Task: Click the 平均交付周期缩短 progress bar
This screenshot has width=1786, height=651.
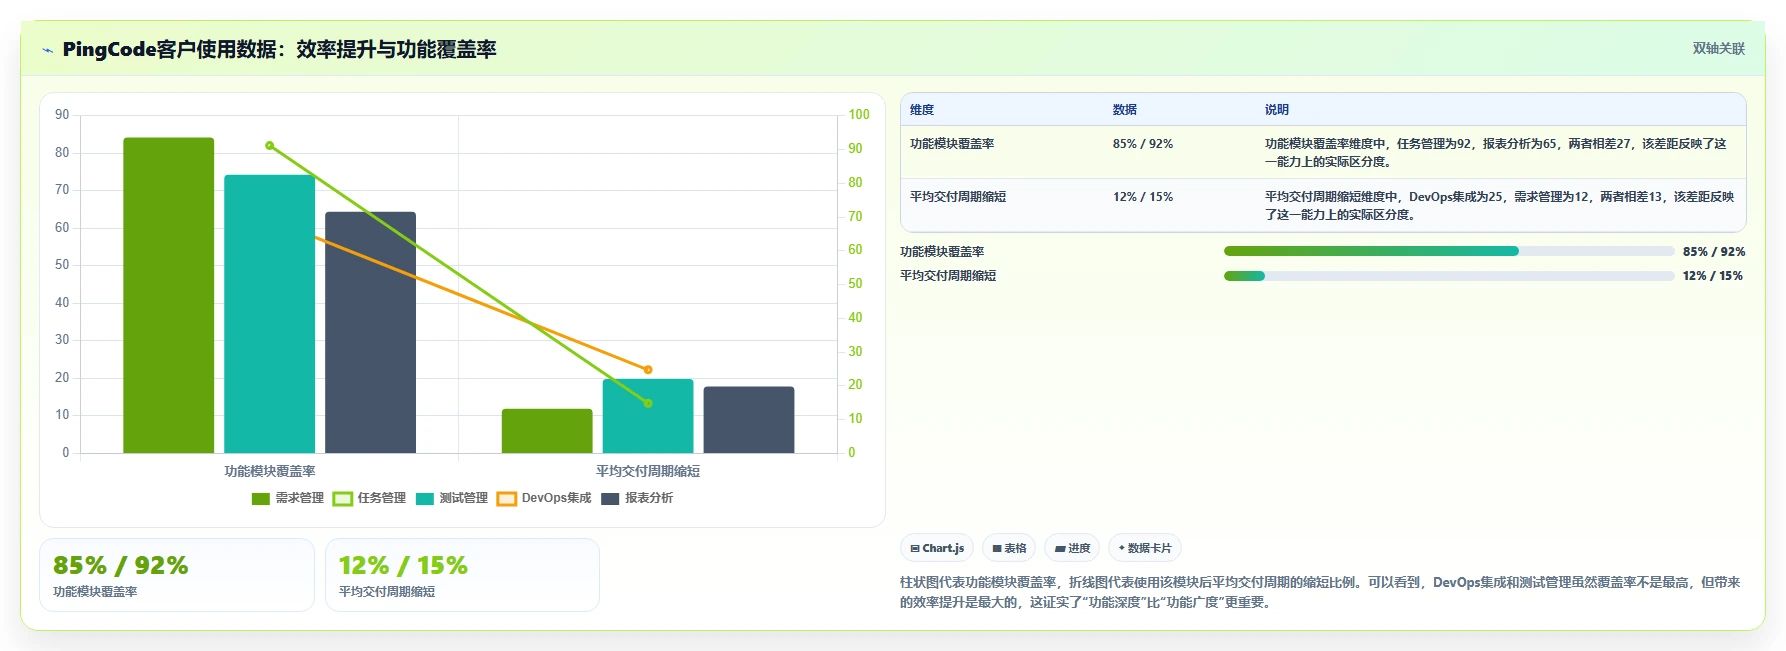Action: pos(1449,276)
